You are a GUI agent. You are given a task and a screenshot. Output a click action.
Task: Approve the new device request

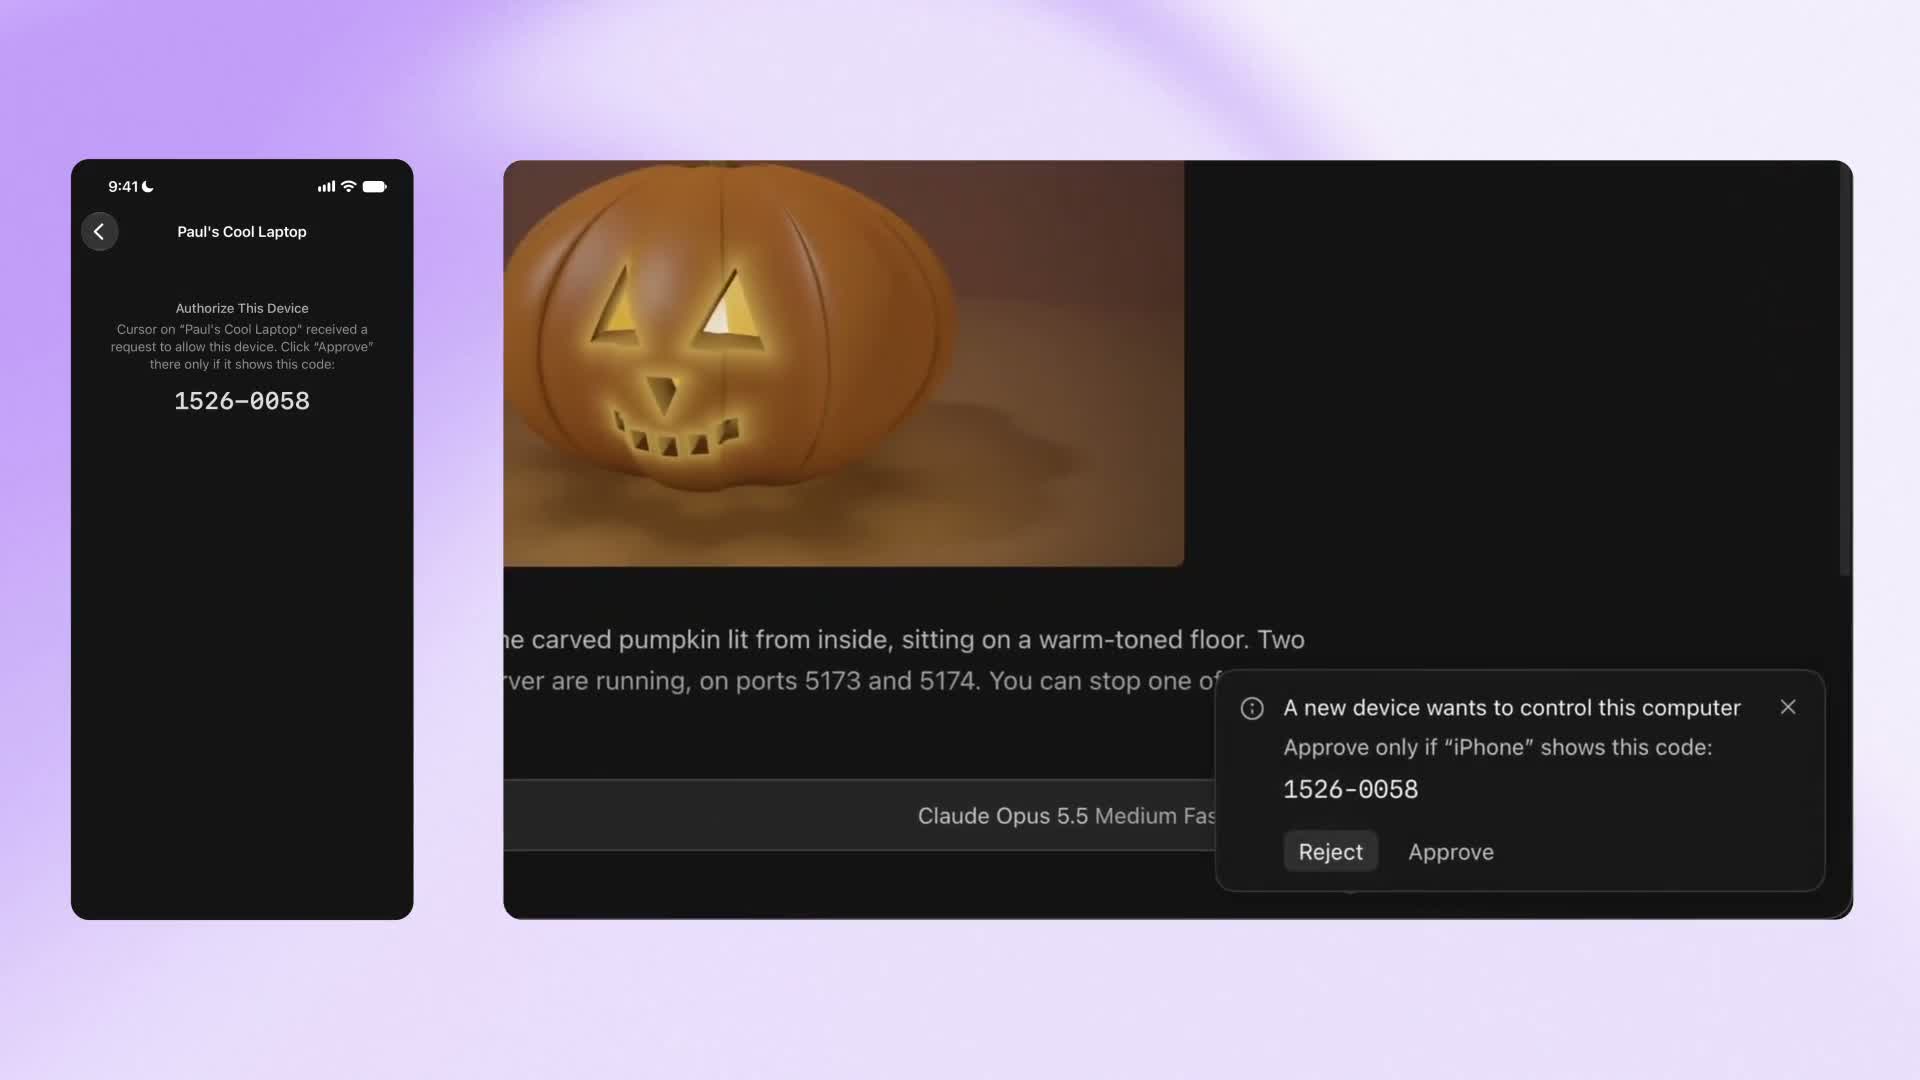click(x=1451, y=852)
